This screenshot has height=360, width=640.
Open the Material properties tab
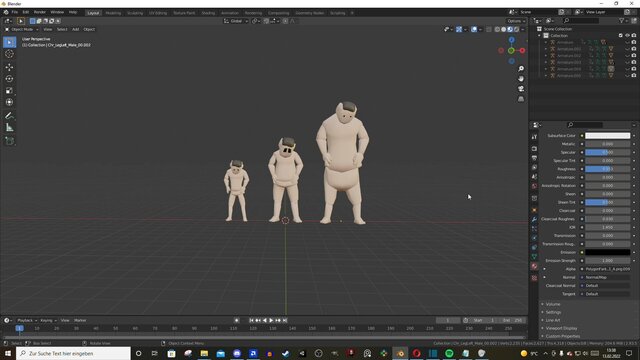[534, 266]
